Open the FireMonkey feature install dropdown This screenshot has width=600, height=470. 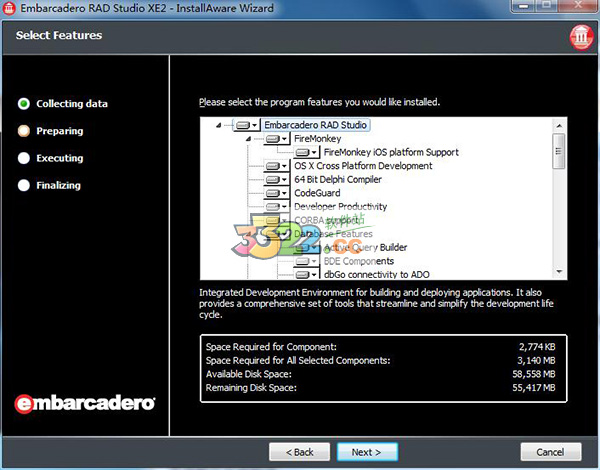point(276,139)
